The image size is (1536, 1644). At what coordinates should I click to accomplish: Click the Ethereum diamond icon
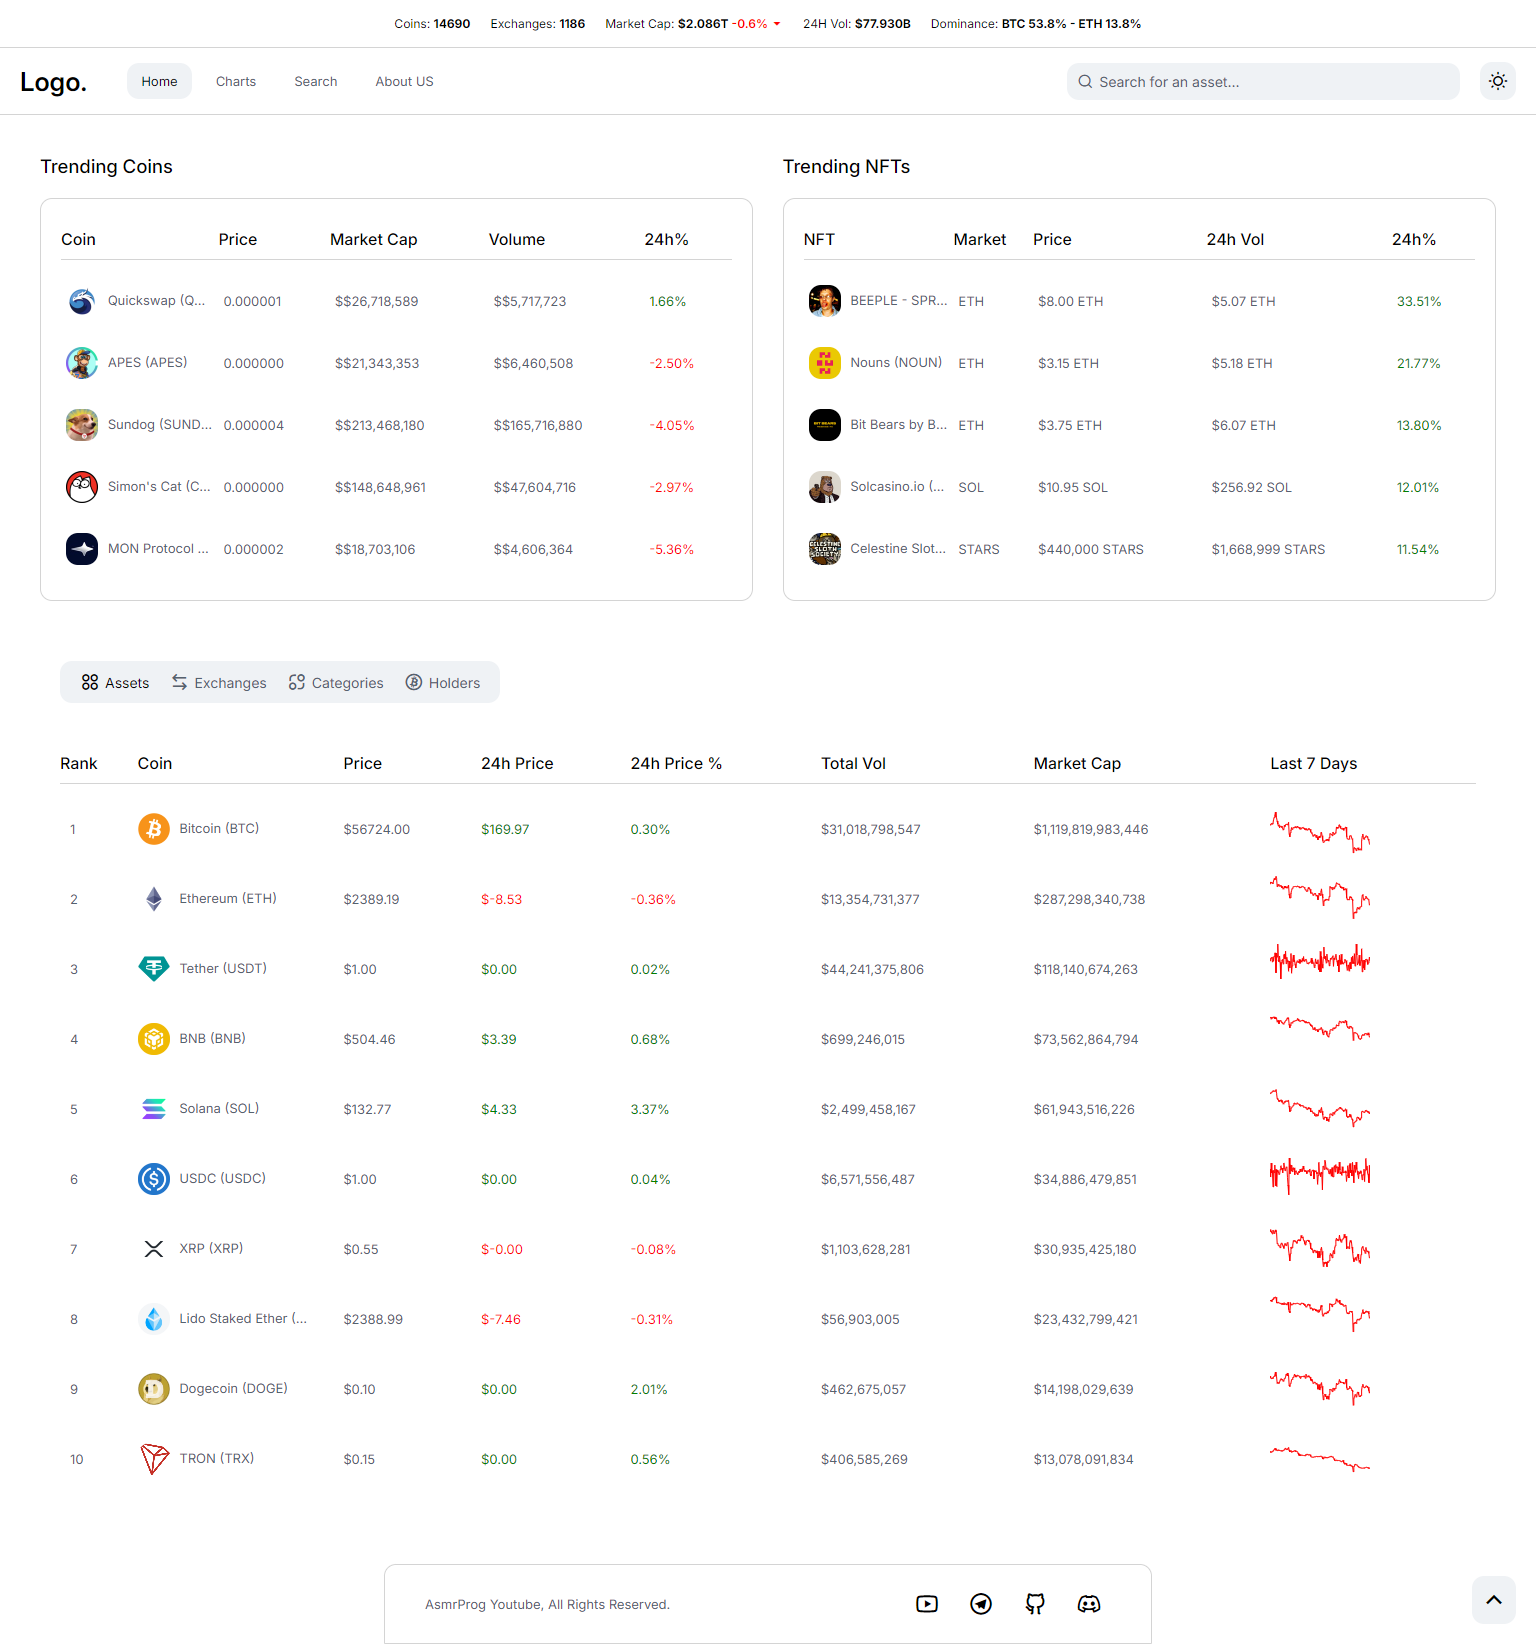154,899
